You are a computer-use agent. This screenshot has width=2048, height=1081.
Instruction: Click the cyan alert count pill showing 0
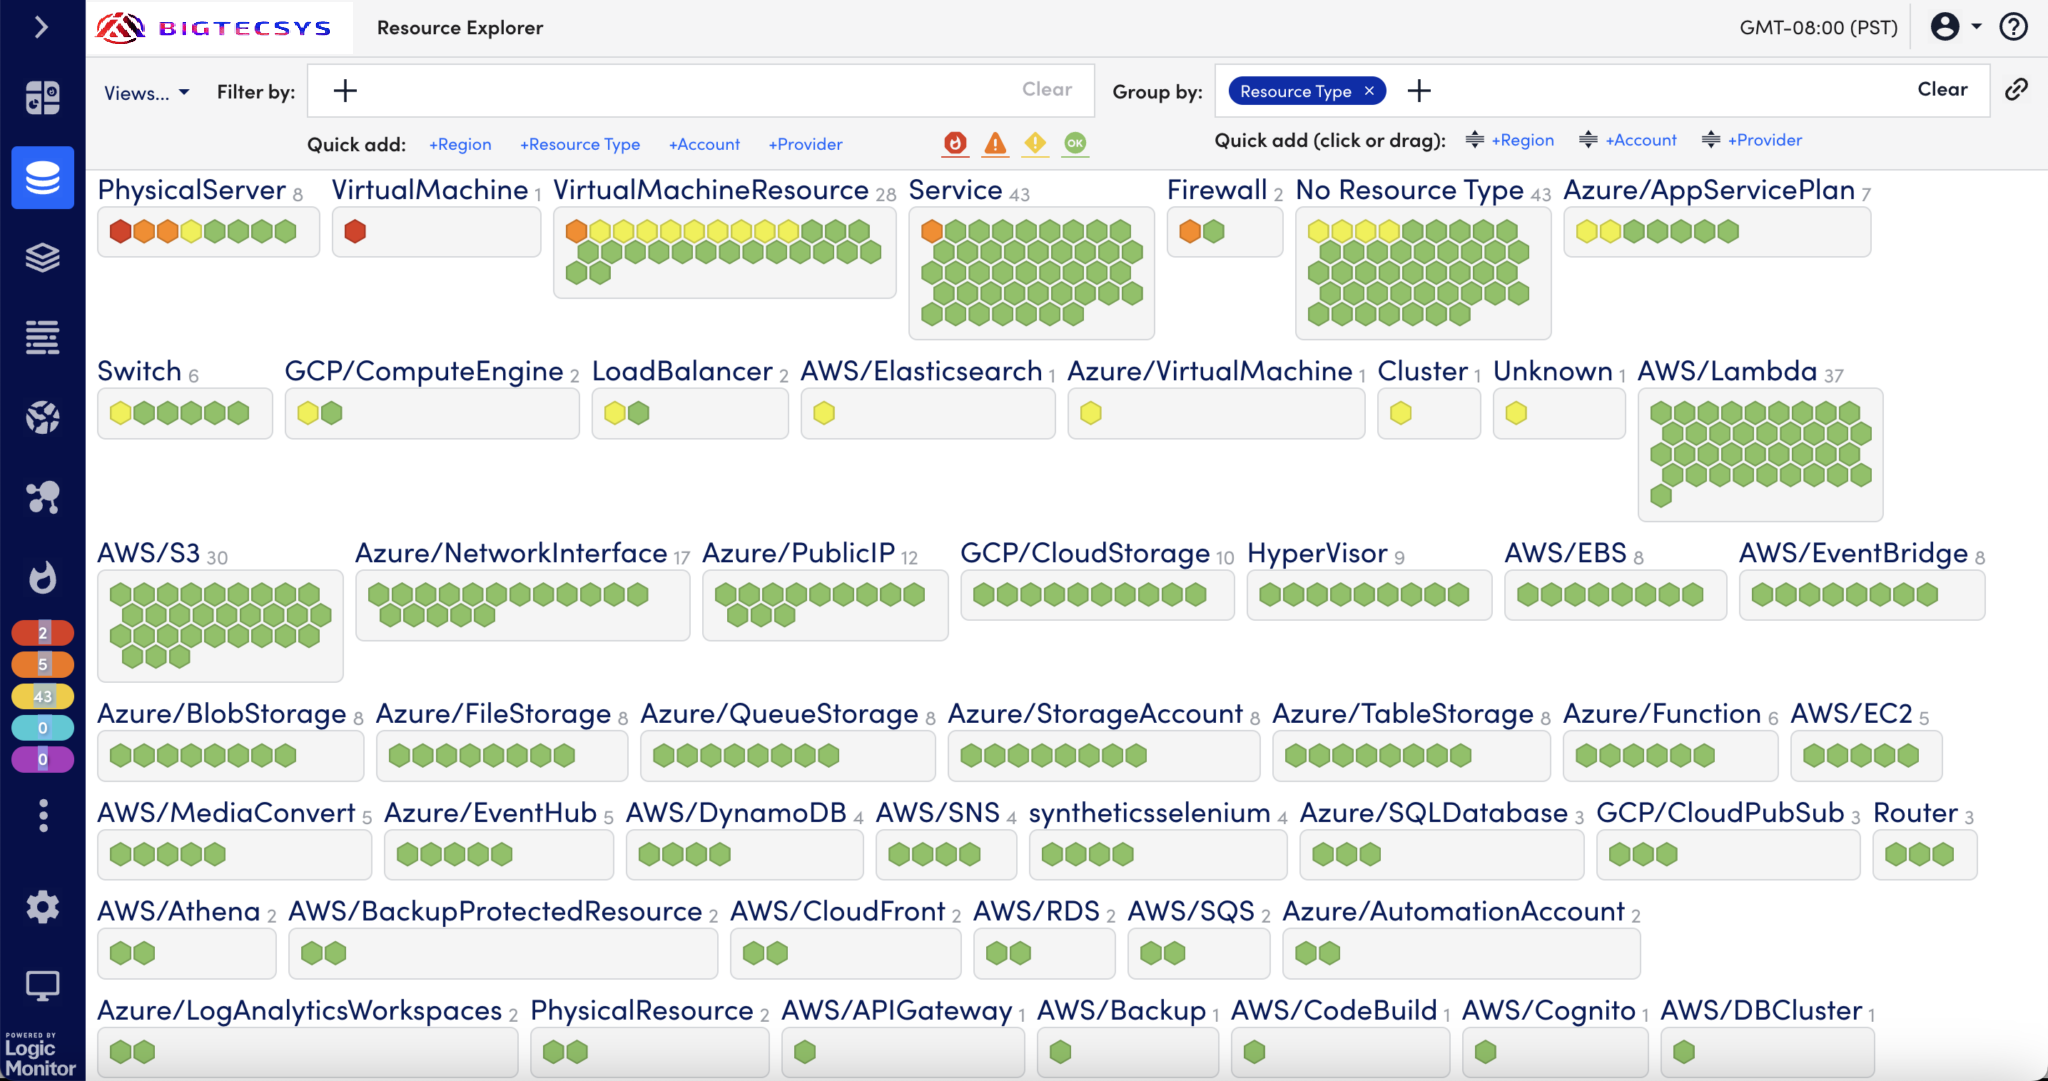42,728
